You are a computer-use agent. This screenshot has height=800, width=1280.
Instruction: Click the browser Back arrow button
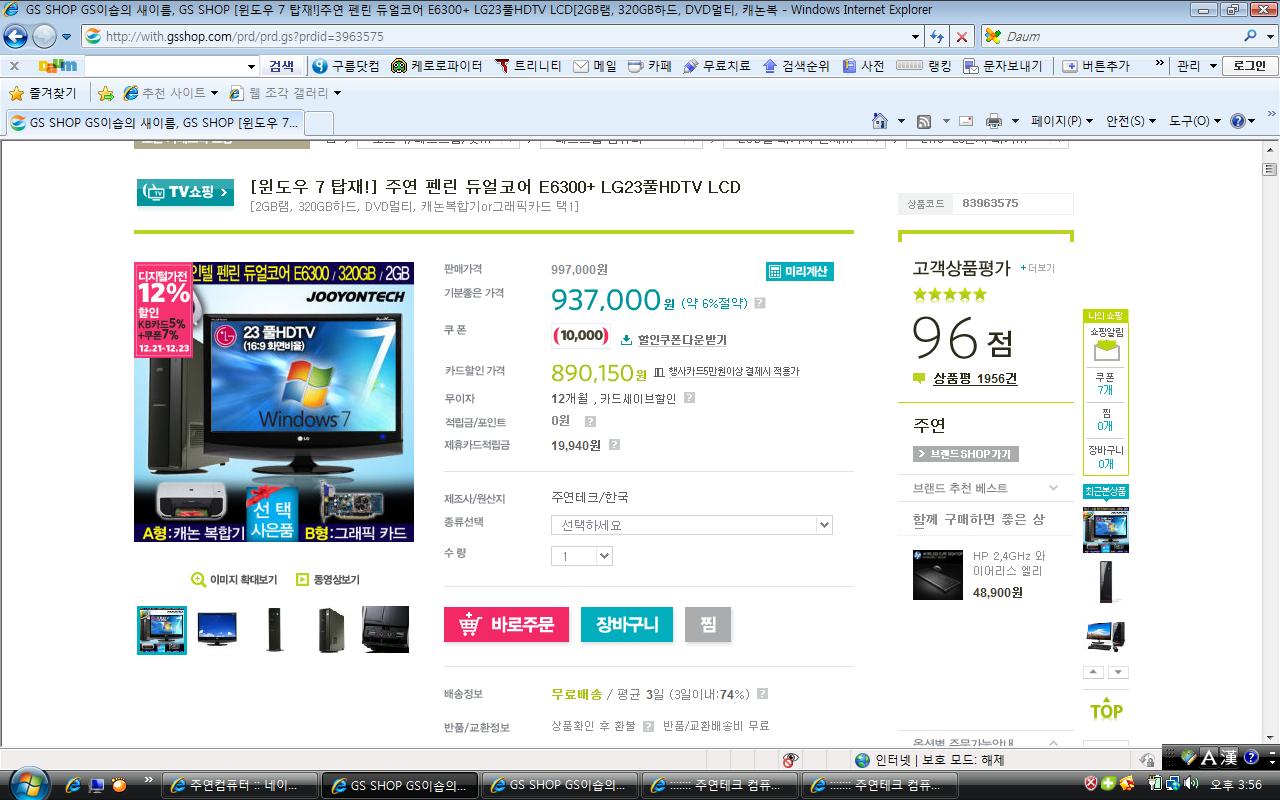tap(15, 37)
